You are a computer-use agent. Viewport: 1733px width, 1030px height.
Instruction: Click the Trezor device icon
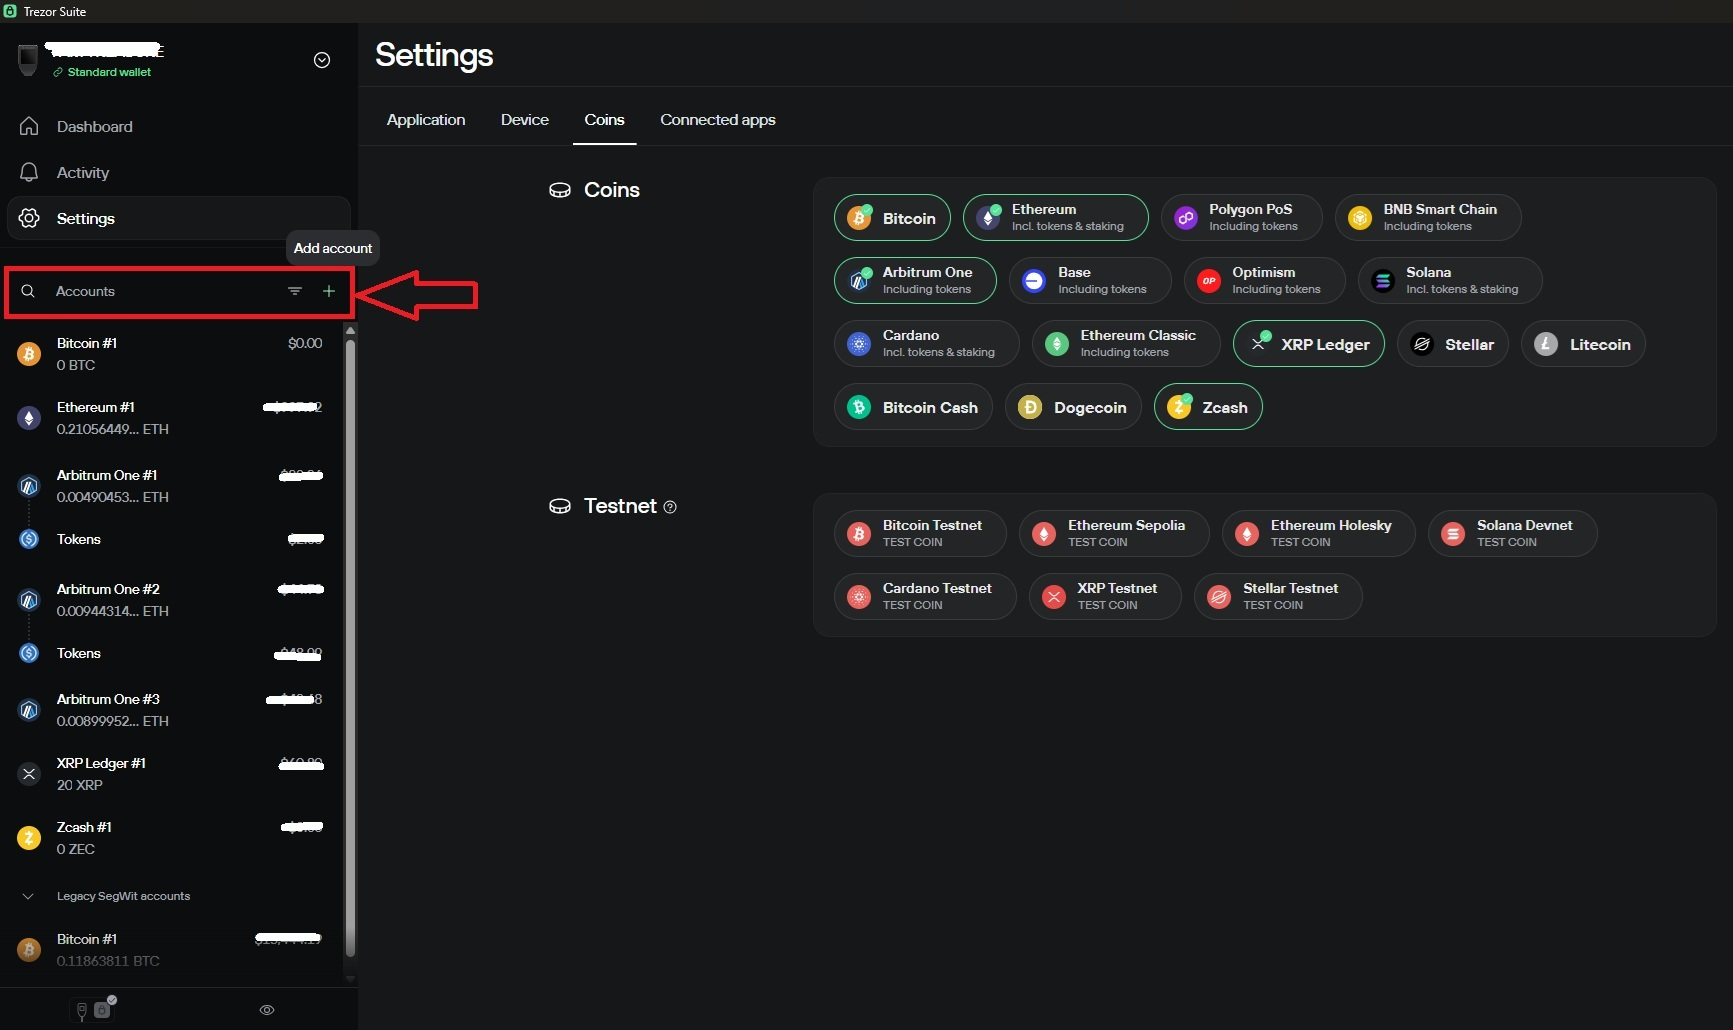[28, 60]
